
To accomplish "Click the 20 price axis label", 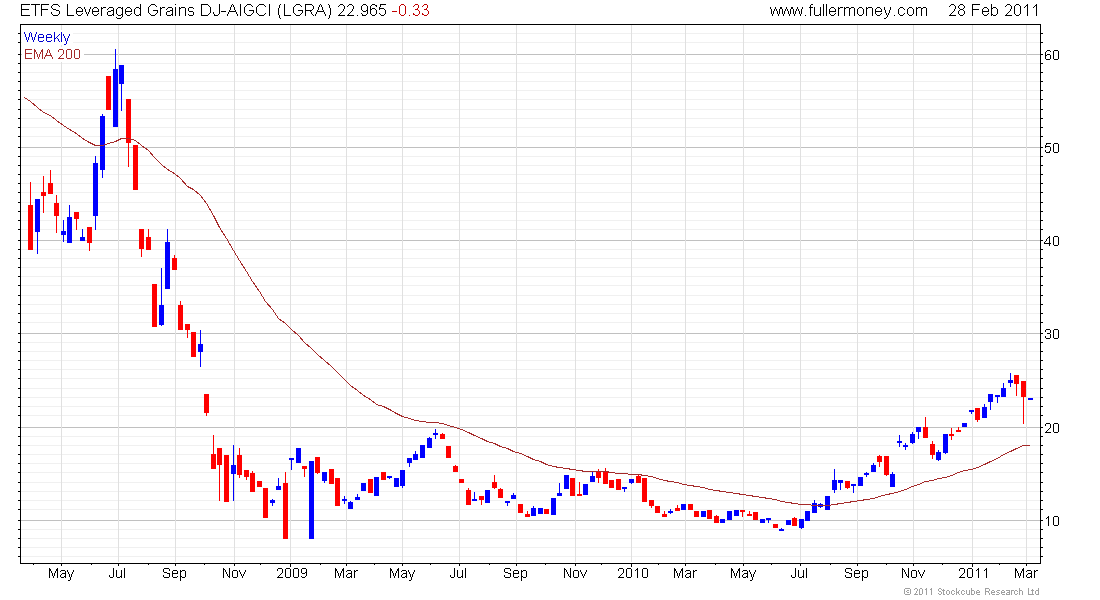I will [1052, 427].
